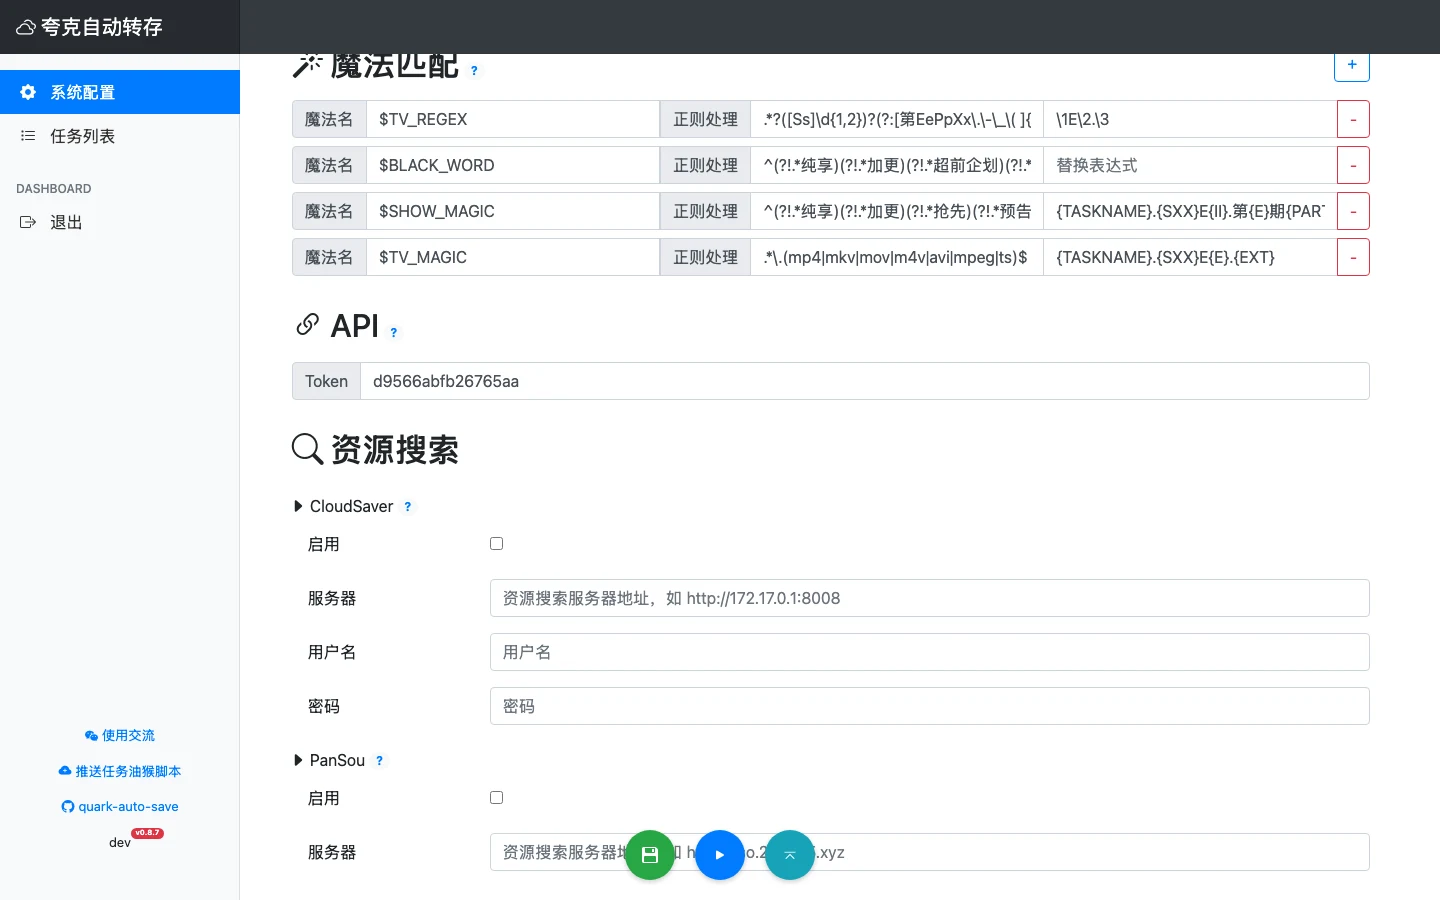Viewport: 1440px width, 900px height.
Task: Click the blue run floating button
Action: (x=720, y=855)
